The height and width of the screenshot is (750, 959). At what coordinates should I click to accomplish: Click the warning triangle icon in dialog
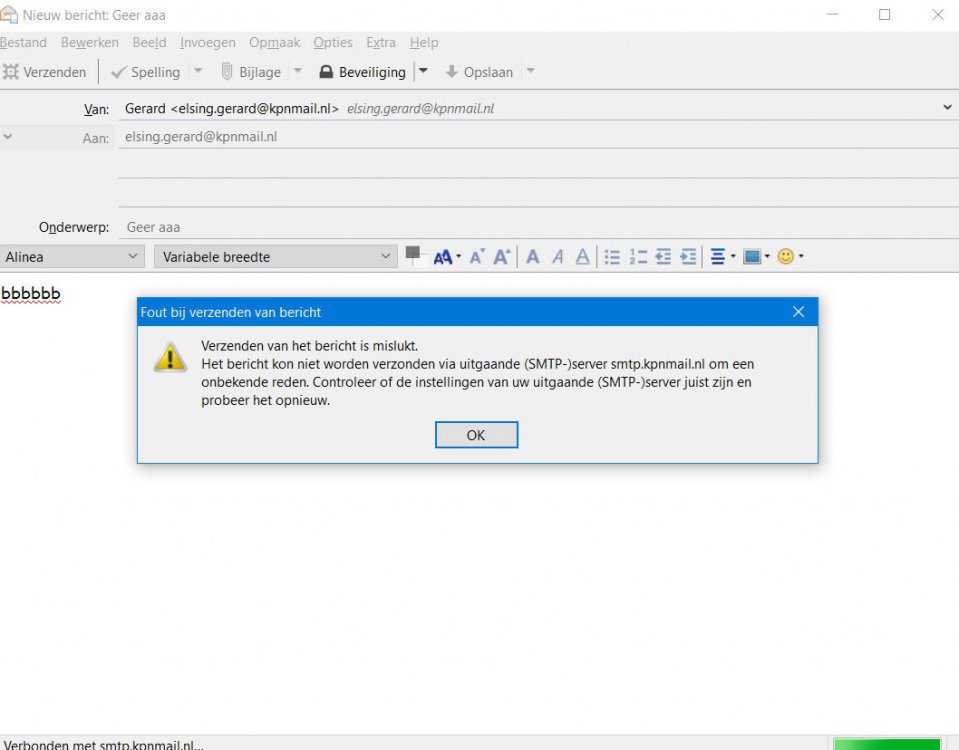[x=170, y=357]
